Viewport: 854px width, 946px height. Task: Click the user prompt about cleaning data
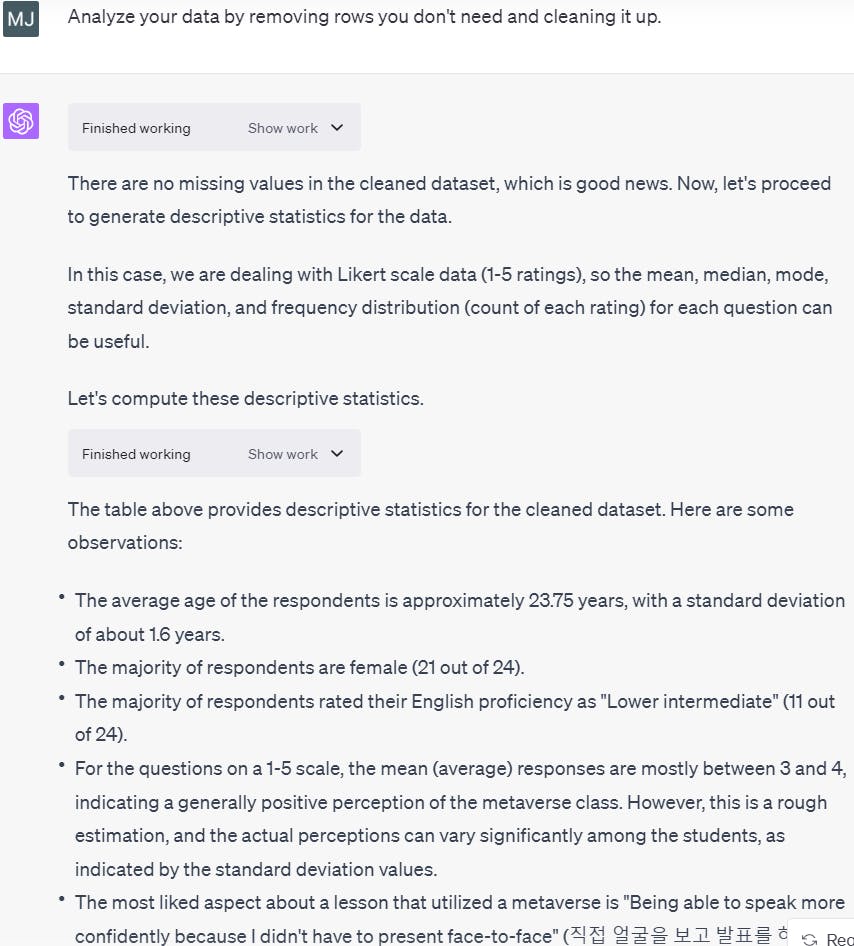click(364, 17)
